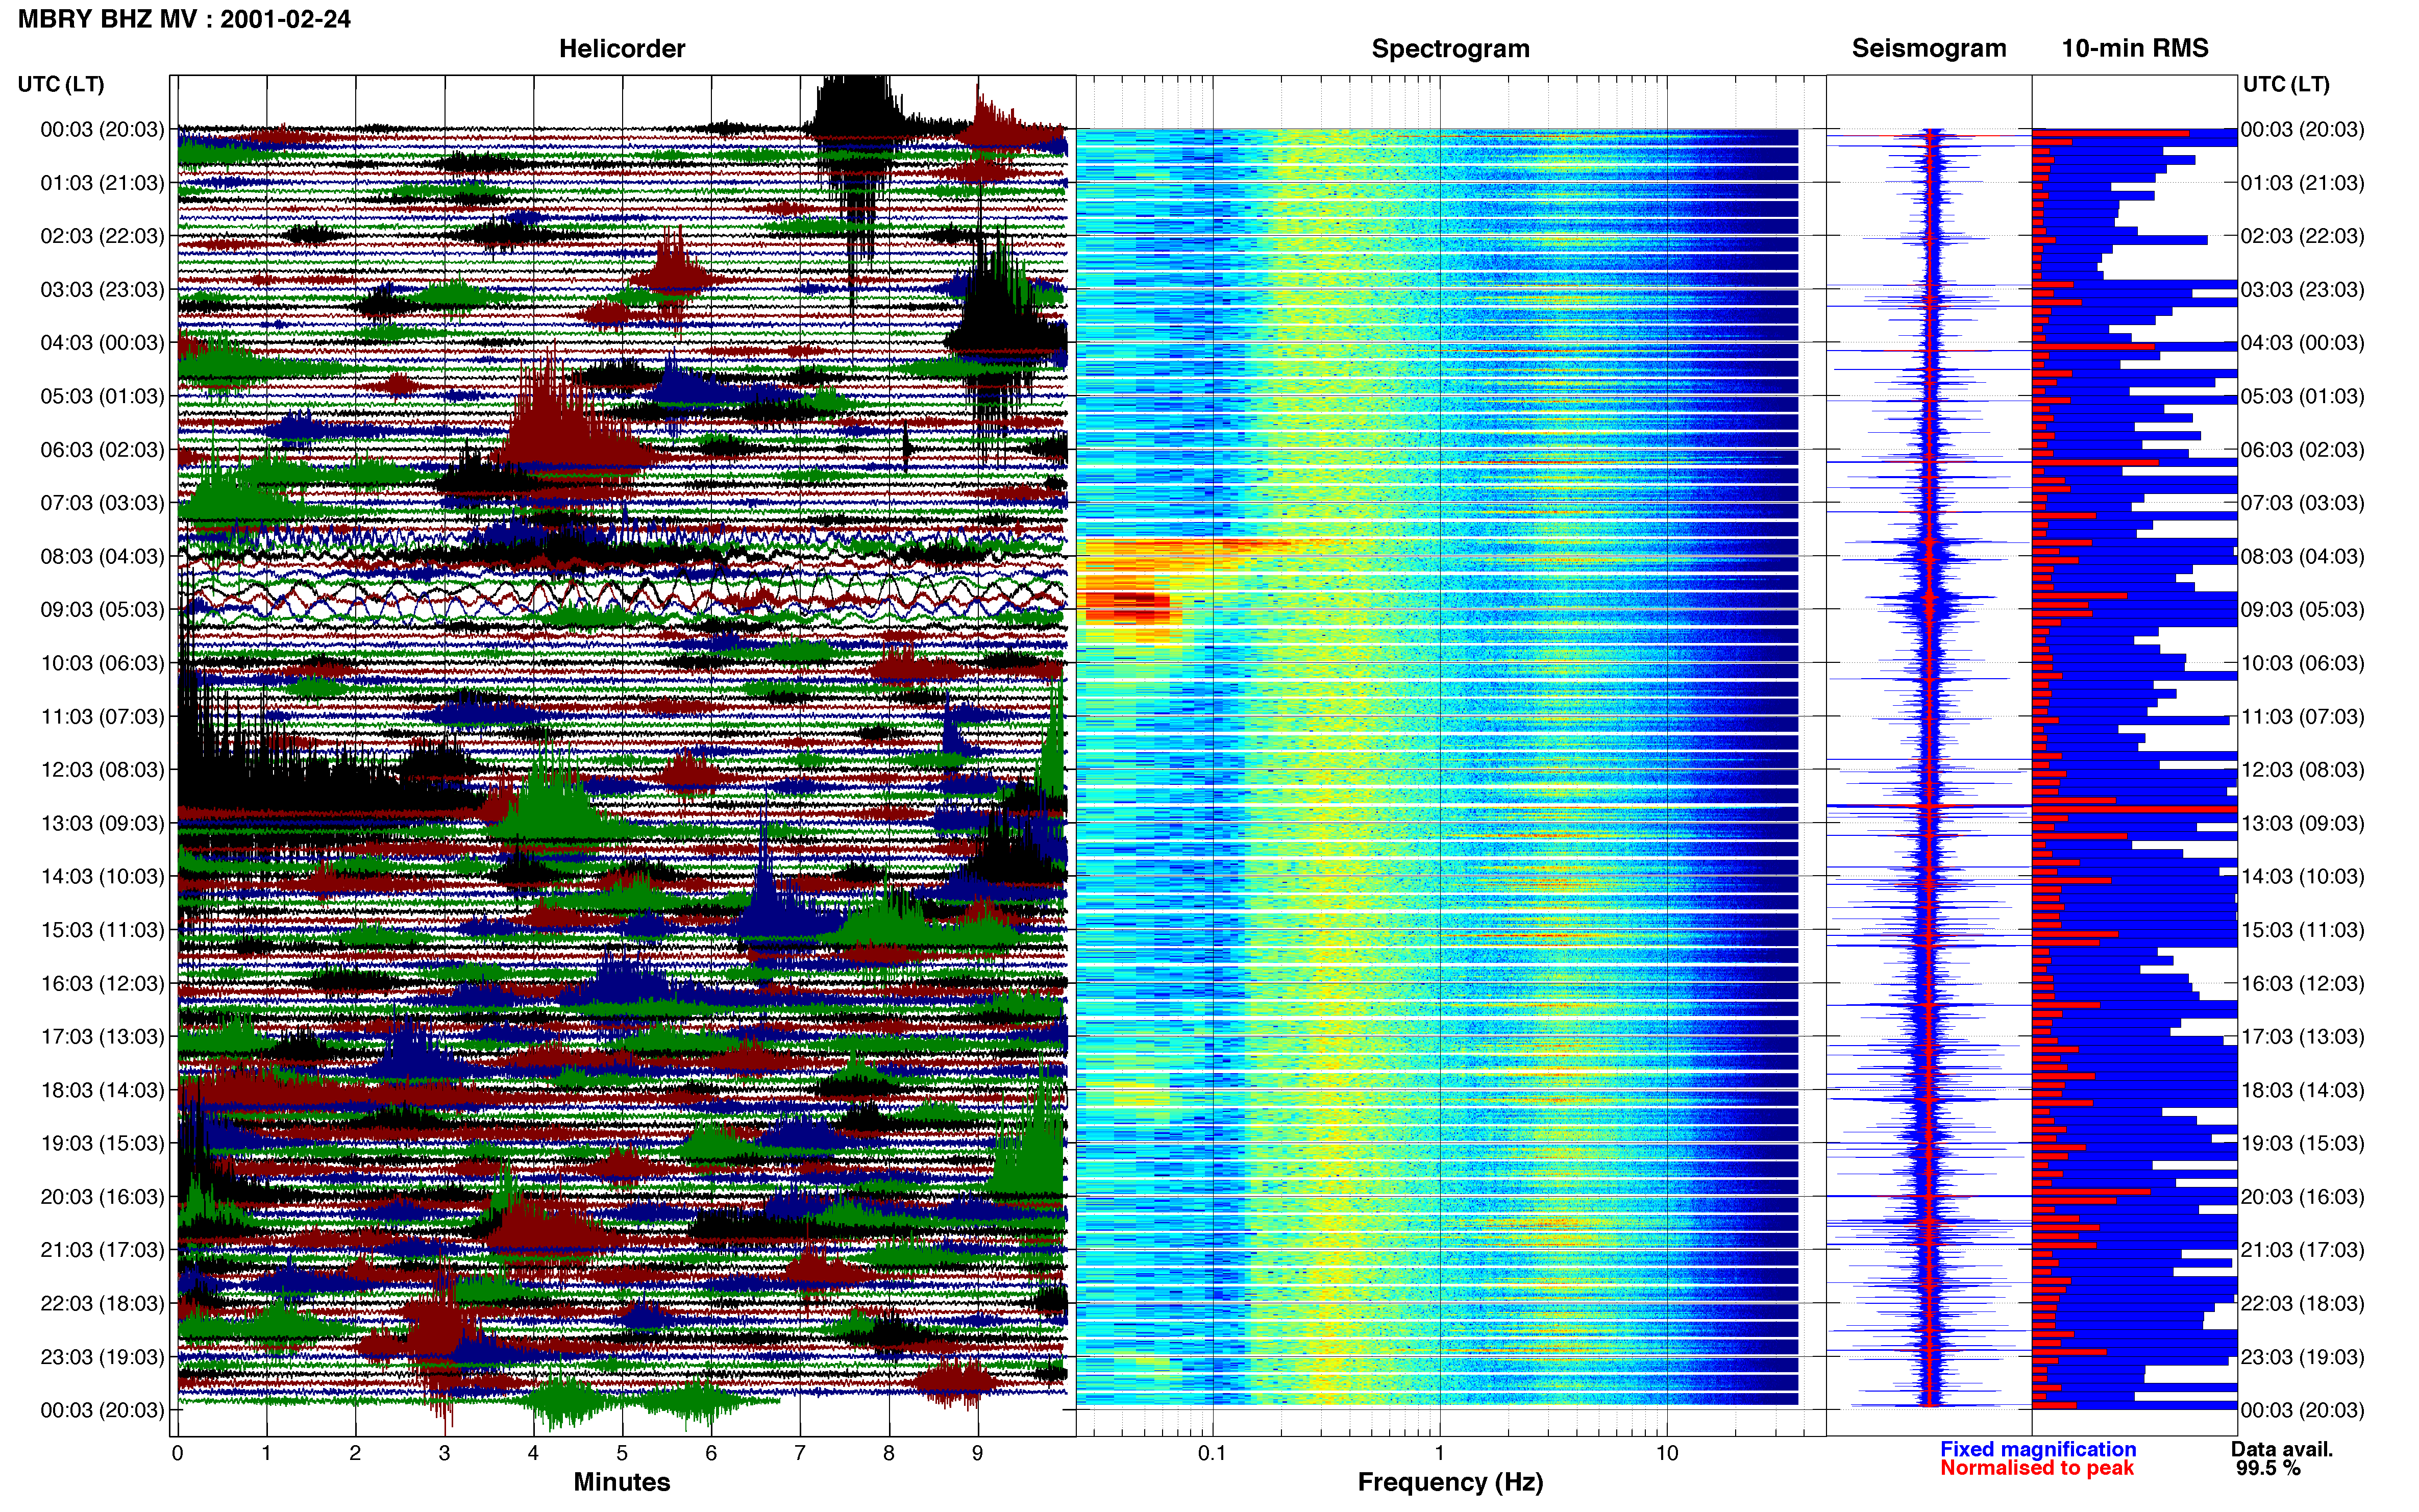The image size is (2419, 1512).
Task: Click the right-side time label '09:03 (05:03)'
Action: click(x=2303, y=610)
